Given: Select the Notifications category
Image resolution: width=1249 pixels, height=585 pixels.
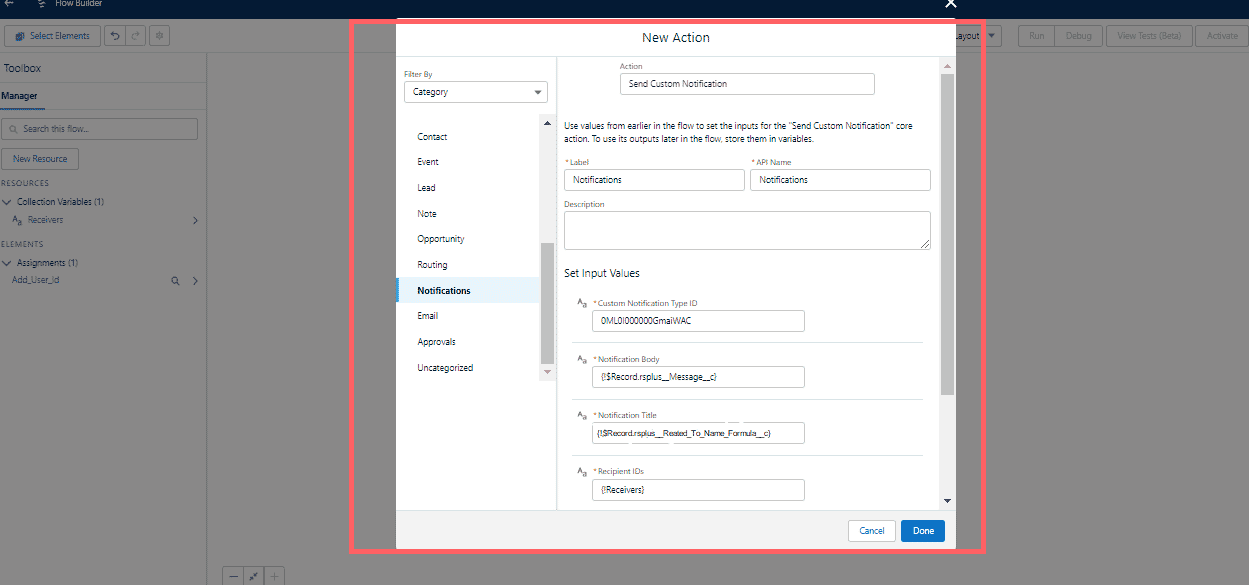Looking at the screenshot, I should [x=468, y=291].
